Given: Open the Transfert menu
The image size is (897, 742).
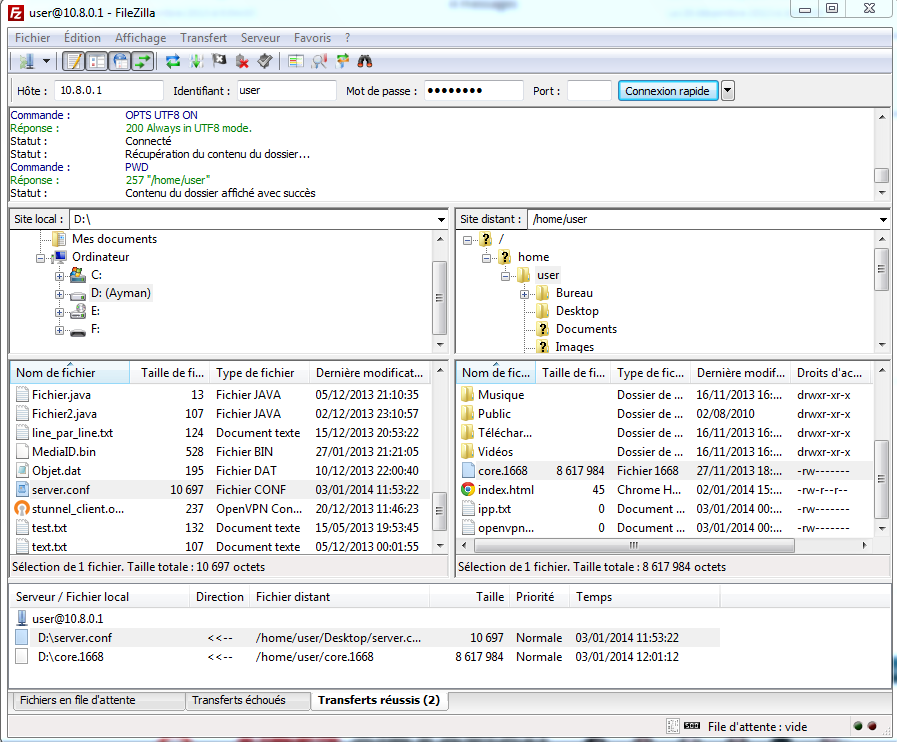Looking at the screenshot, I should (x=203, y=38).
